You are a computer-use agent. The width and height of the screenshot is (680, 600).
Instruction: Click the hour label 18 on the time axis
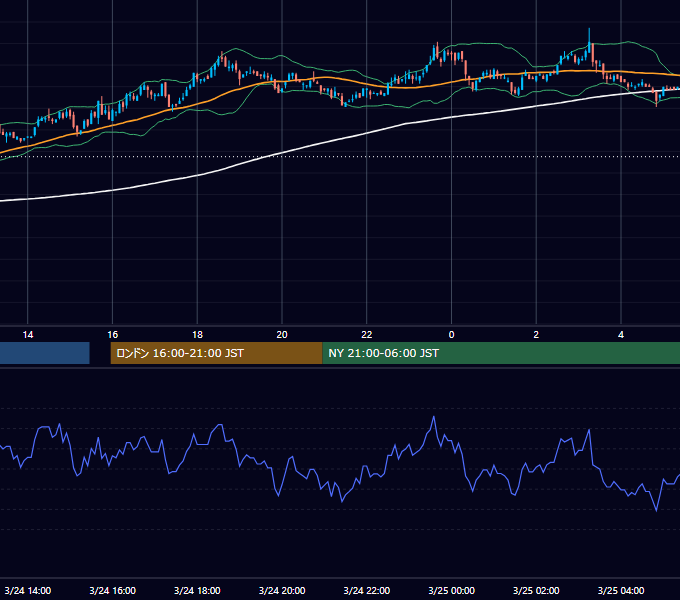point(197,334)
